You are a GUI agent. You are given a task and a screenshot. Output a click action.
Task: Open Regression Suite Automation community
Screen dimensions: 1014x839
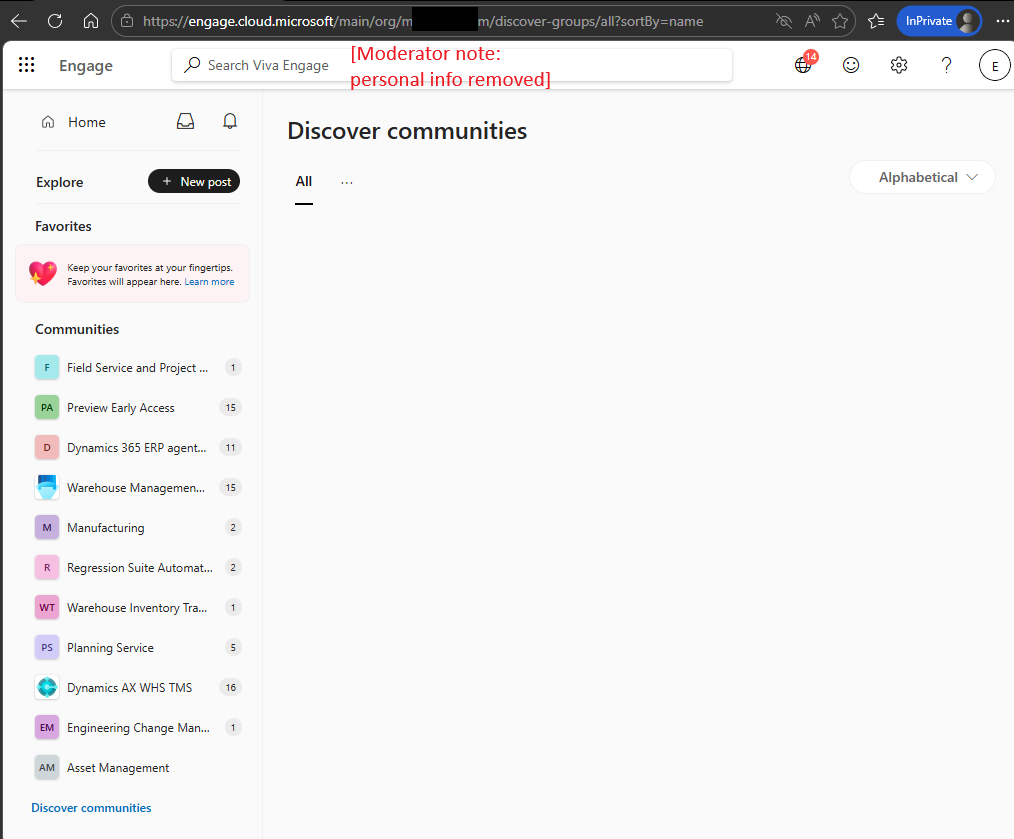coord(138,568)
